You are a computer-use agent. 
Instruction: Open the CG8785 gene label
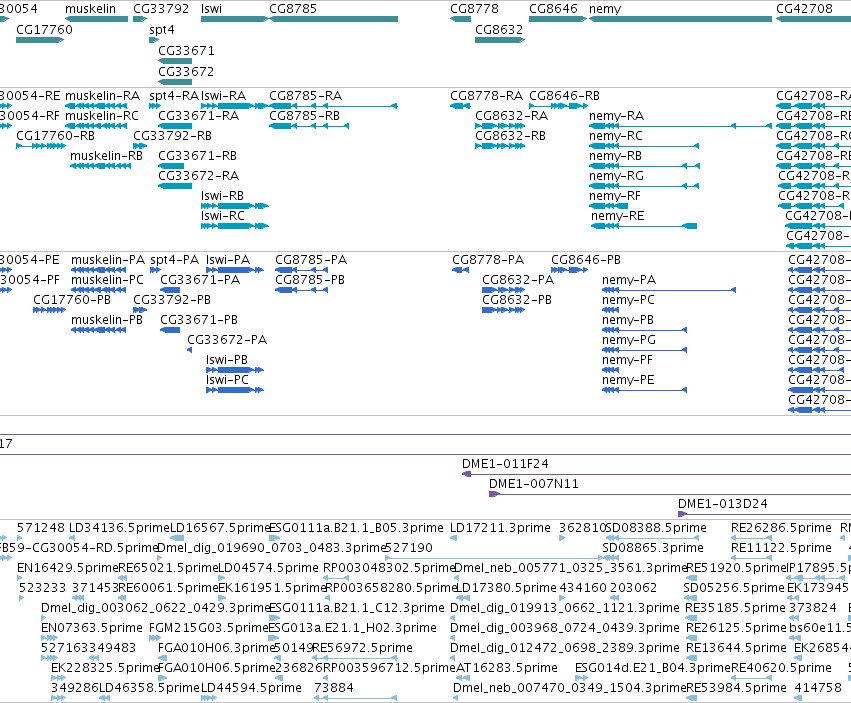coord(293,9)
